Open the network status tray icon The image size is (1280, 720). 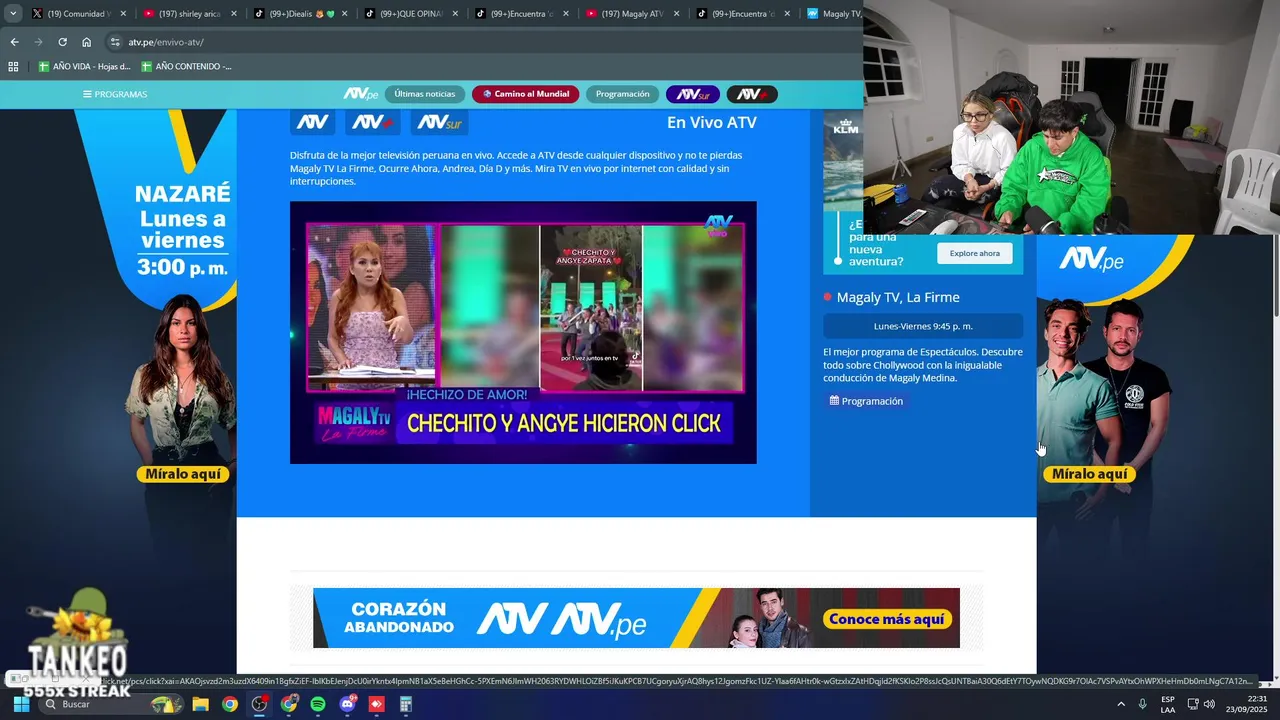point(1193,704)
